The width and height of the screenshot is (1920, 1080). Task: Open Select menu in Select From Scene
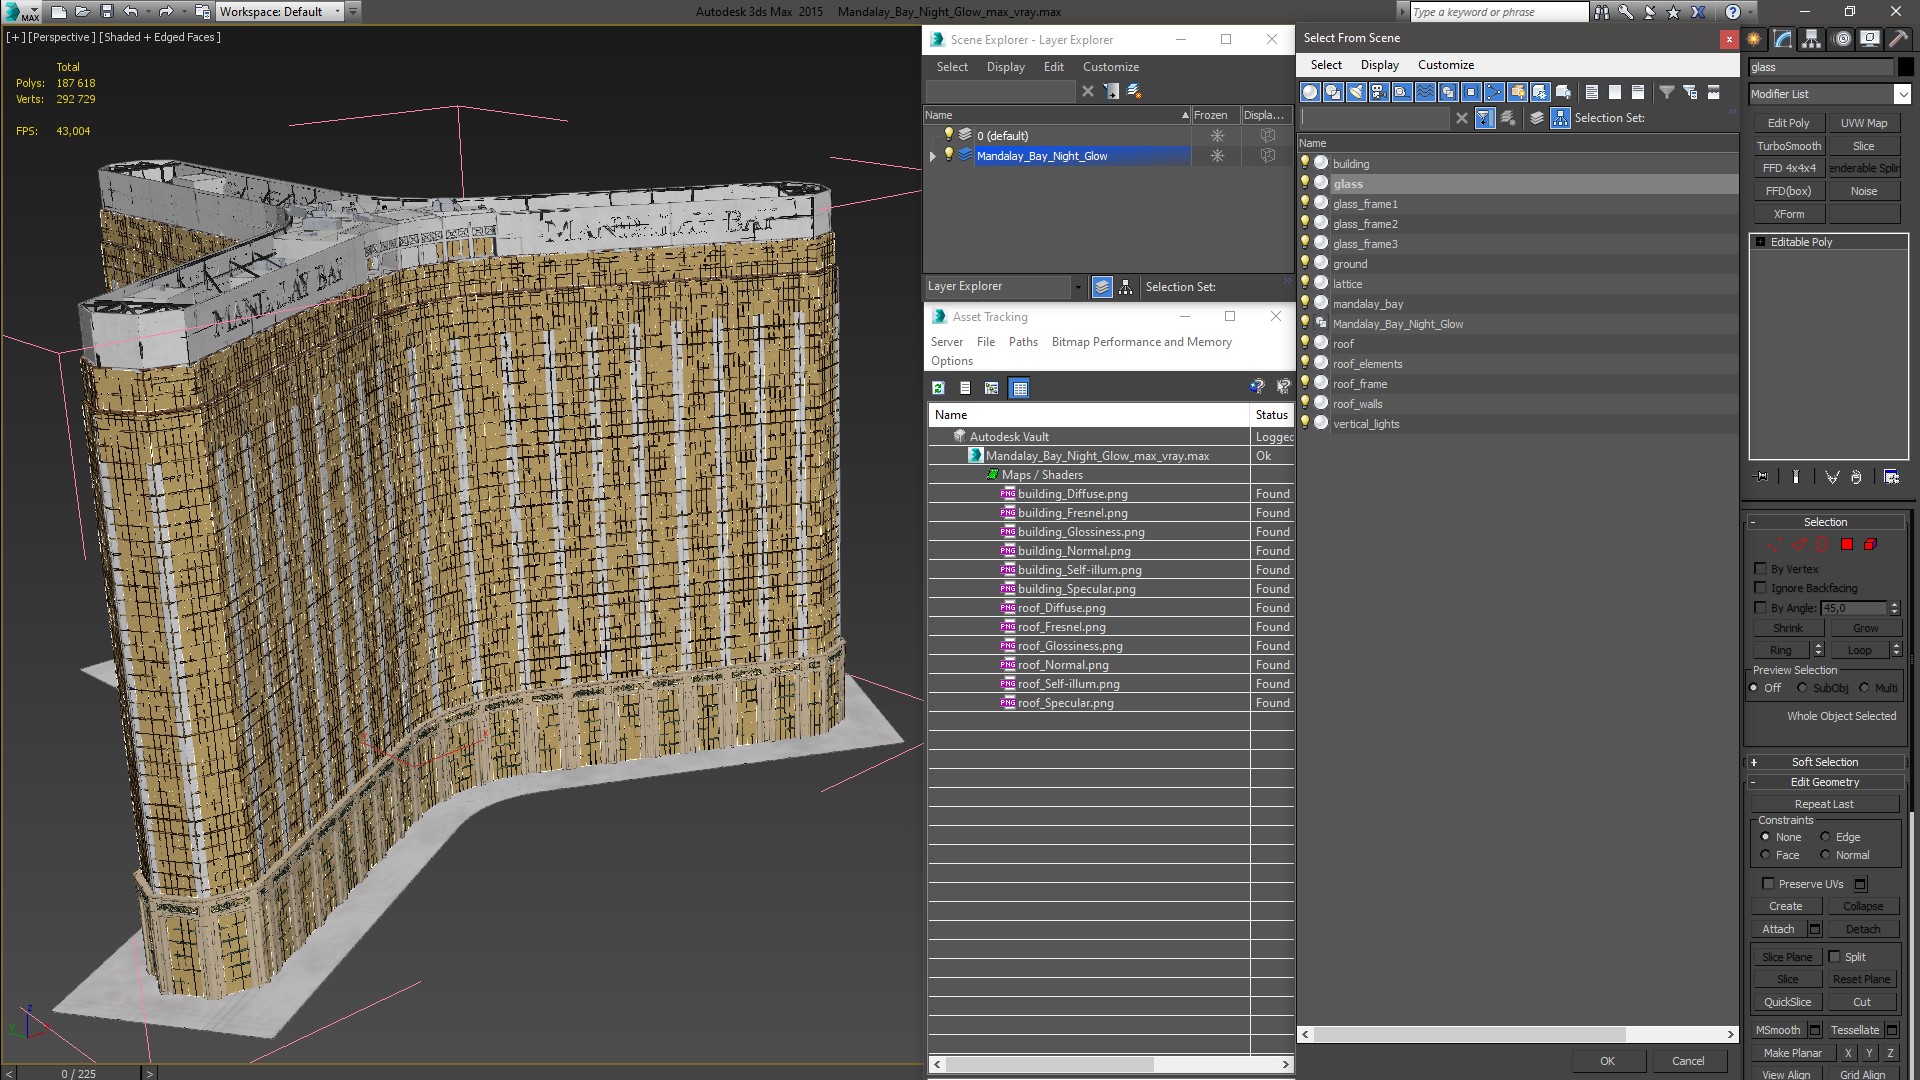pos(1326,65)
